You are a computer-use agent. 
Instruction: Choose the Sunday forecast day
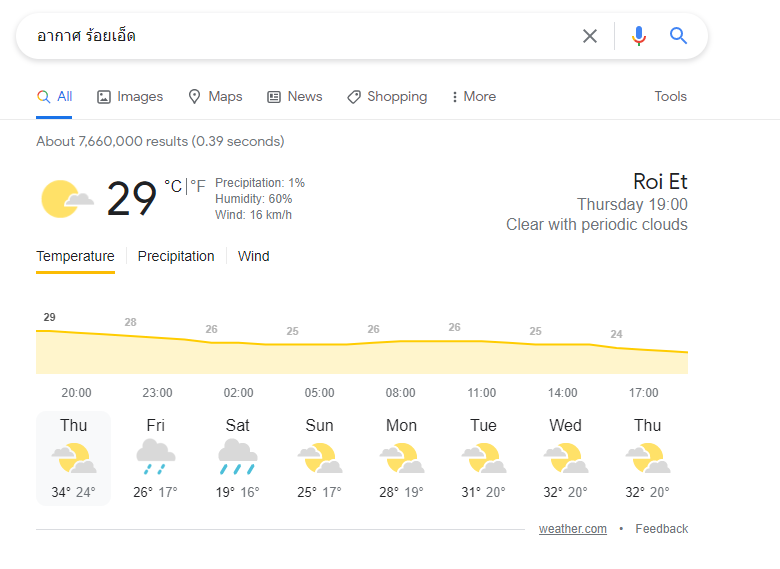(x=319, y=458)
